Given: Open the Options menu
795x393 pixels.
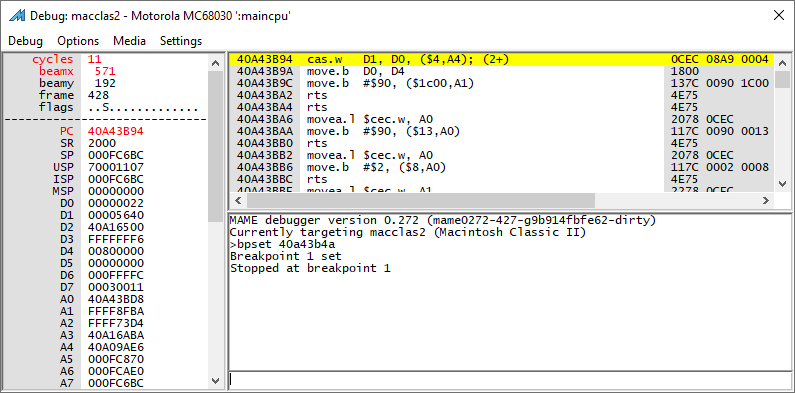Looking at the screenshot, I should click(78, 41).
